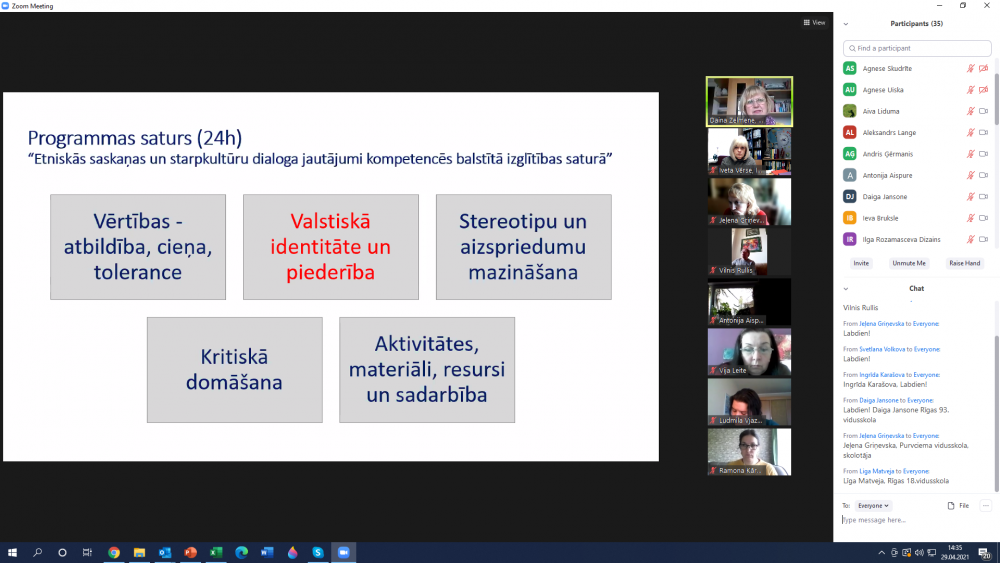Toggle muted mic icon for Agnese Skudrīte
This screenshot has width=1000, height=563.
tap(970, 68)
